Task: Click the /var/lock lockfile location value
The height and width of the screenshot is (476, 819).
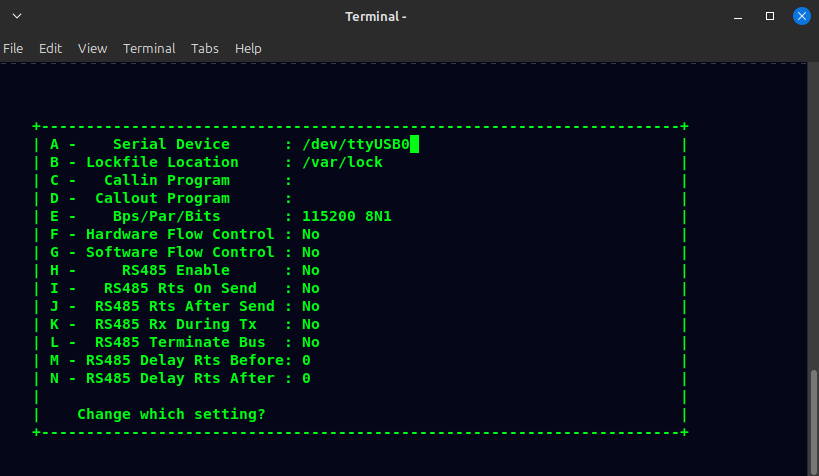Action: [x=342, y=163]
